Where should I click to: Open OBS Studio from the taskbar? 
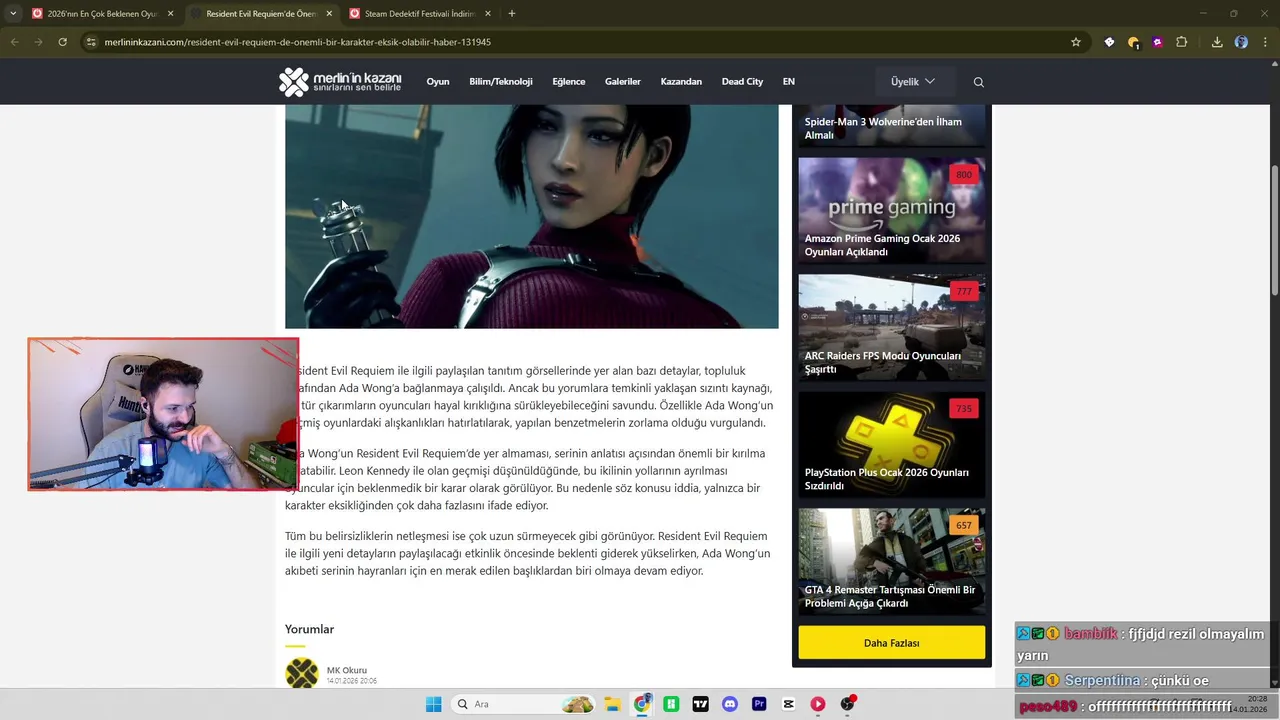[848, 704]
